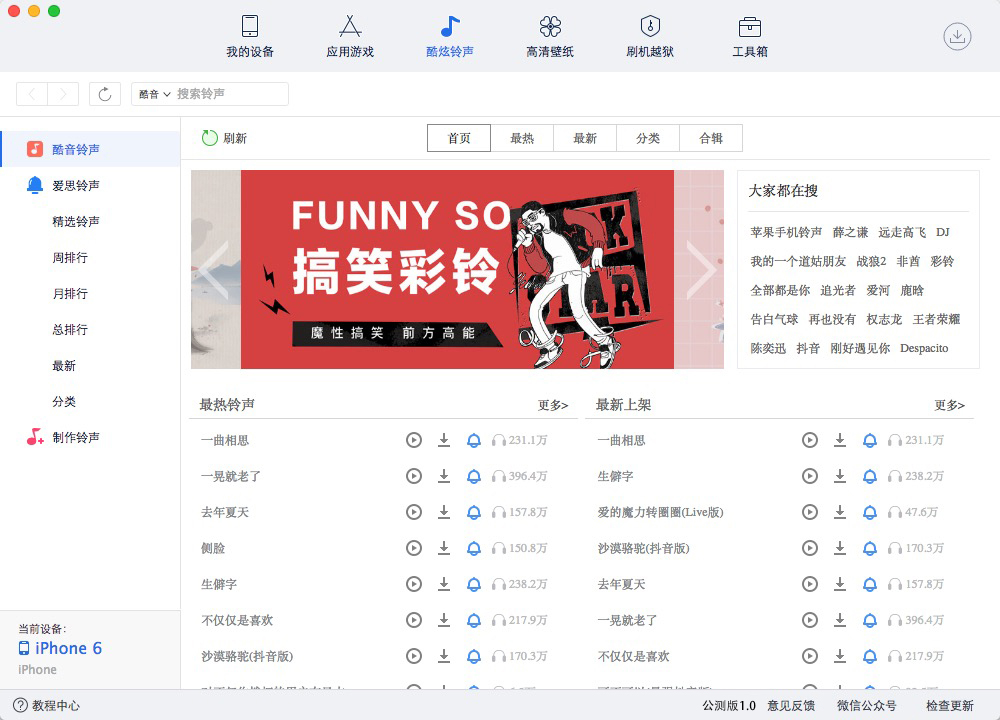Enter the 刷机越狱 section

[648, 35]
